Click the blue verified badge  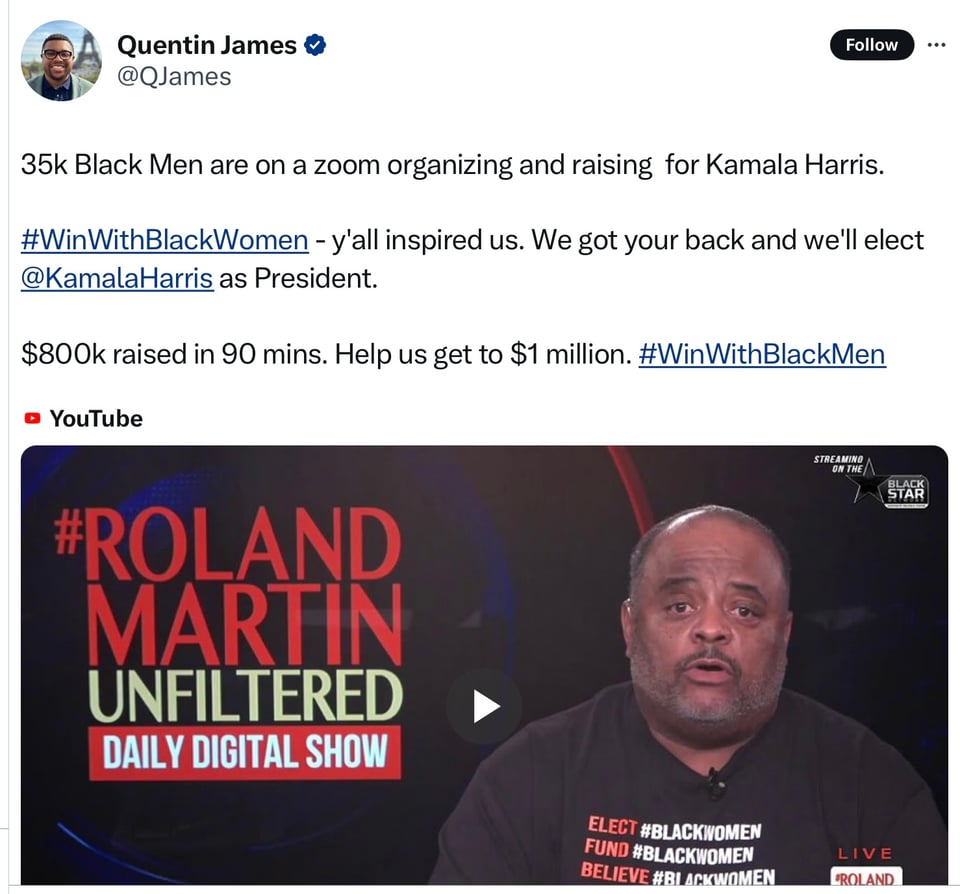tap(315, 45)
